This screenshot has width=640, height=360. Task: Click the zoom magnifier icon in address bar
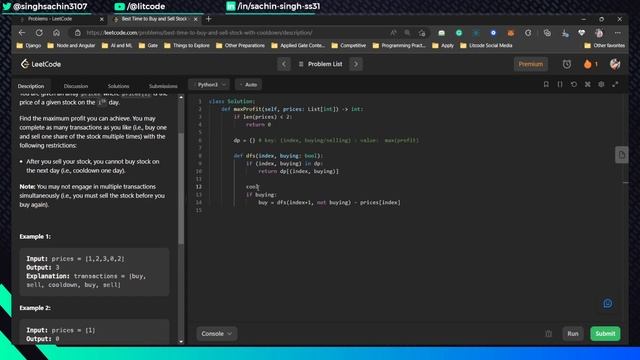[407, 33]
